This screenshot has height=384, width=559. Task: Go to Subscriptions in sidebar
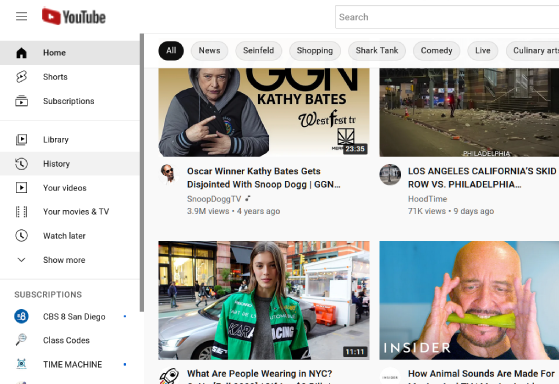pyautogui.click(x=70, y=101)
